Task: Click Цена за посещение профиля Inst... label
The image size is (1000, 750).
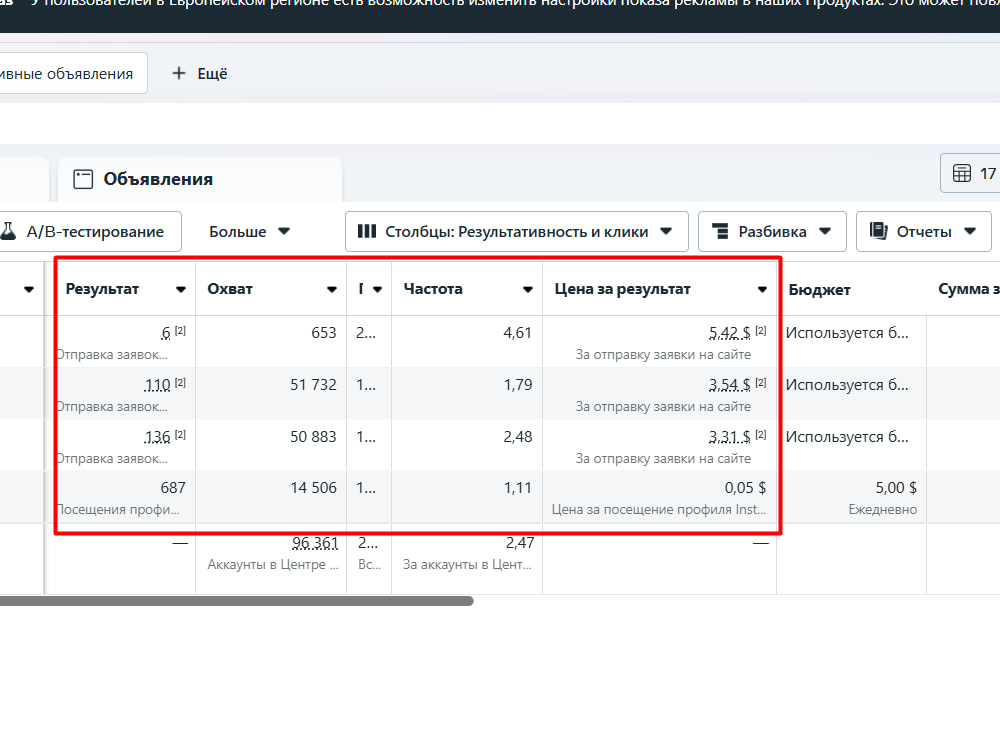Action: coord(659,510)
